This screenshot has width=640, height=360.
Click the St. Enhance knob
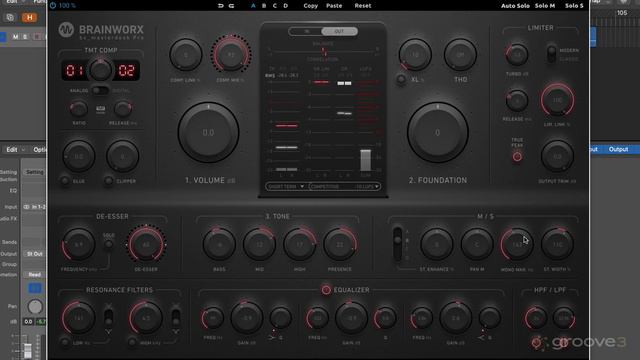click(x=437, y=244)
